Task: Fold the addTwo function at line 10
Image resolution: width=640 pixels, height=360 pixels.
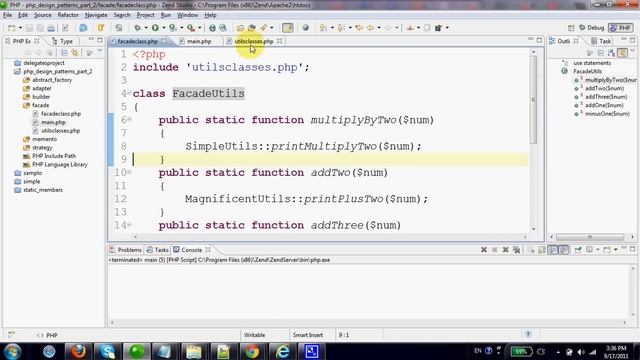Action: pos(129,172)
